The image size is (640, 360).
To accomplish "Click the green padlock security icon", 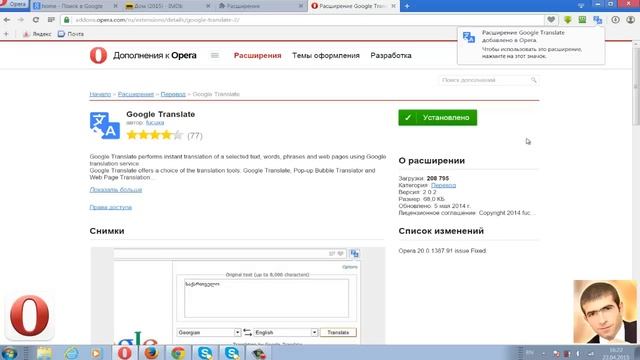I will click(x=67, y=20).
